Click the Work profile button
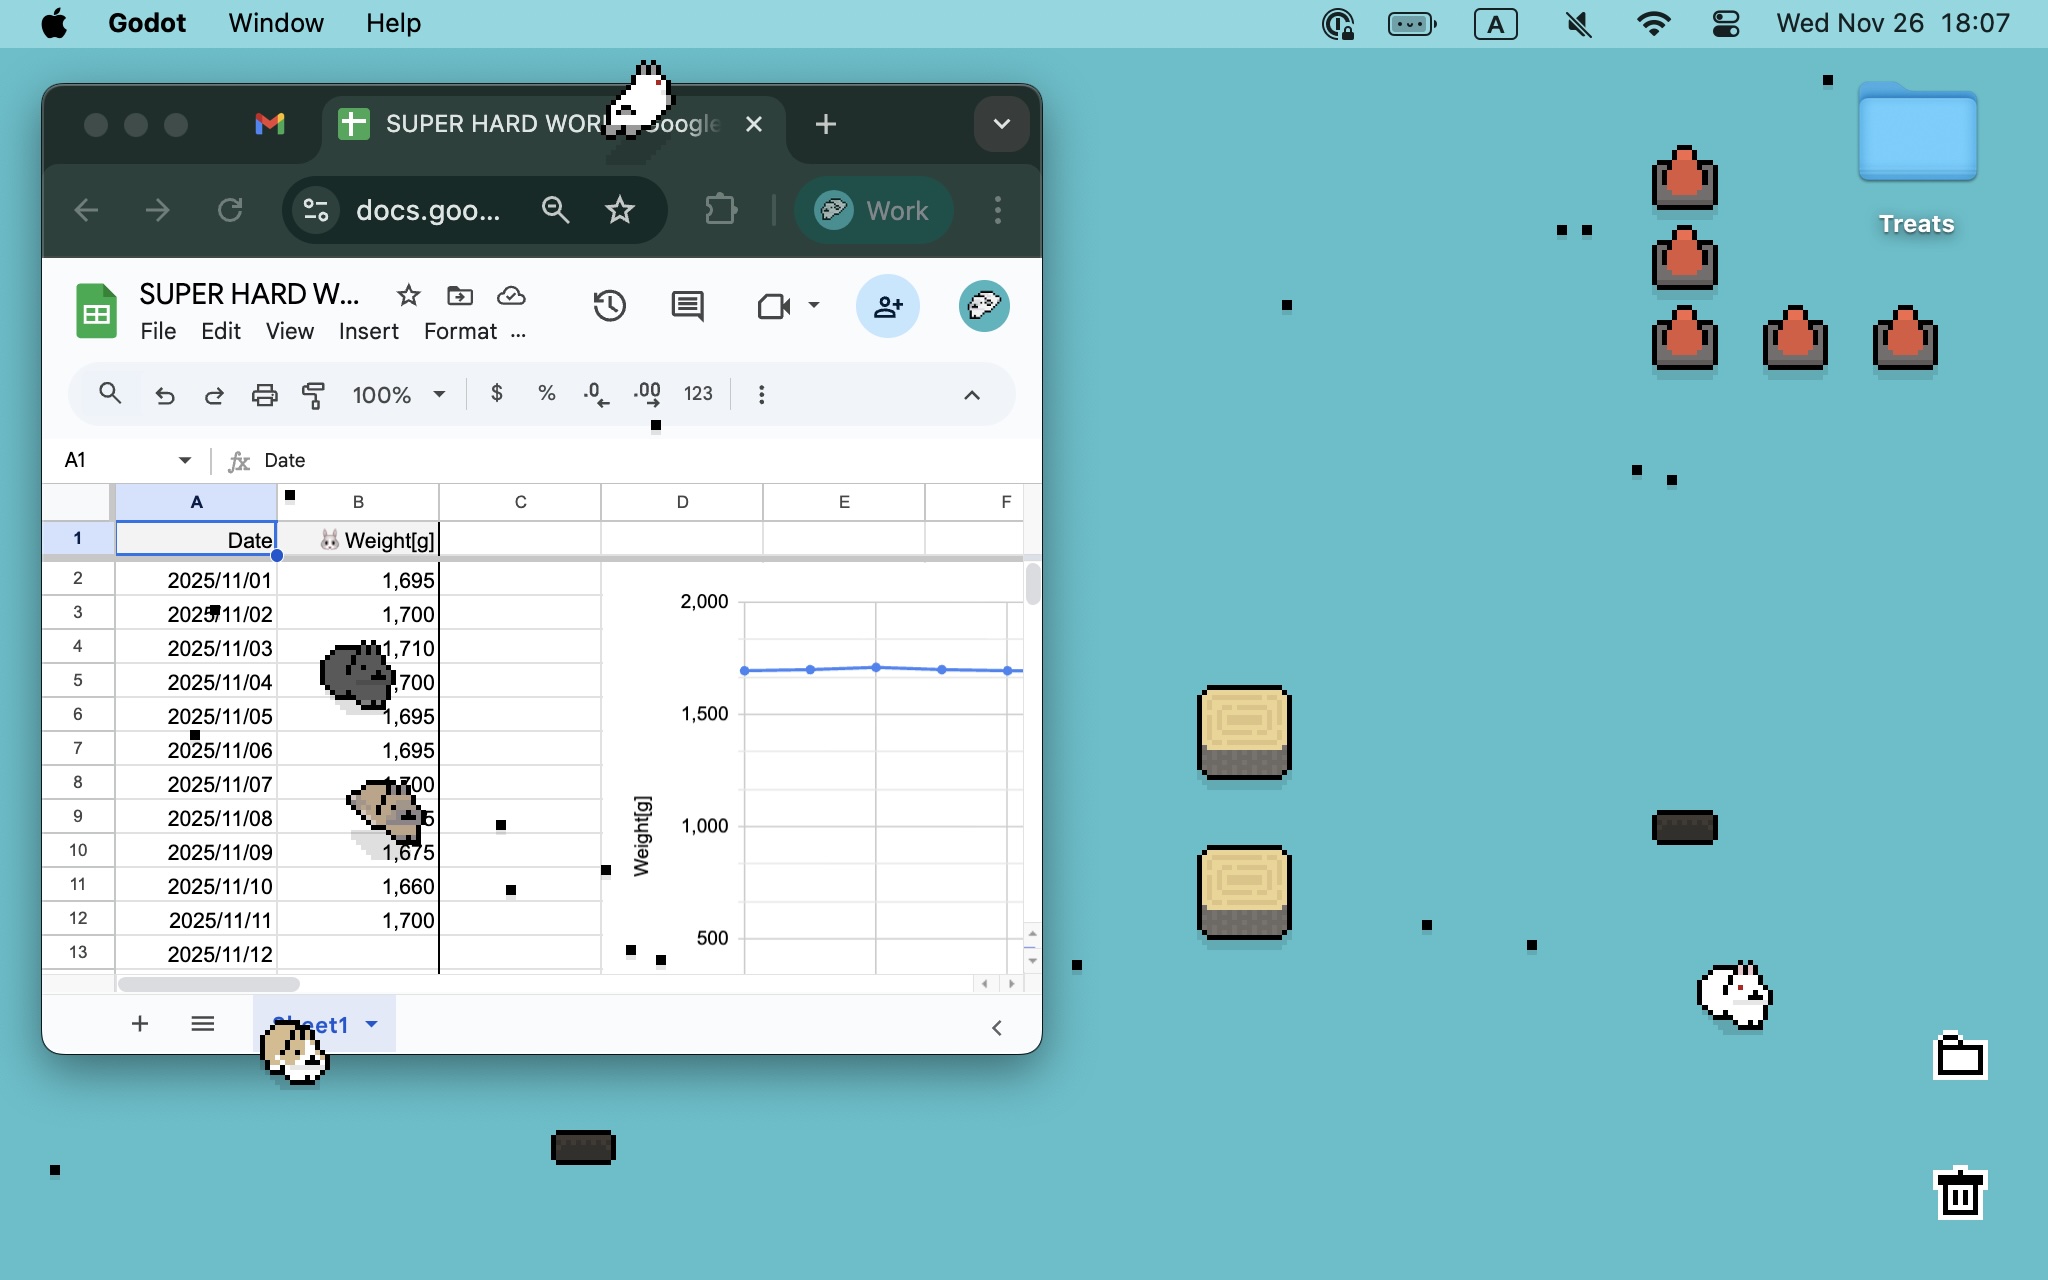2048x1280 pixels. (x=873, y=210)
